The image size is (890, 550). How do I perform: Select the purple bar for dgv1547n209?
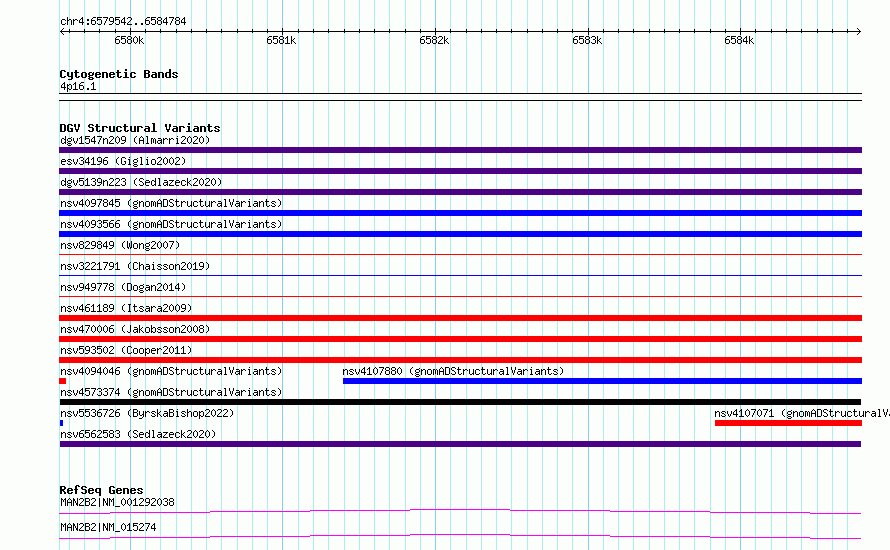(x=460, y=150)
